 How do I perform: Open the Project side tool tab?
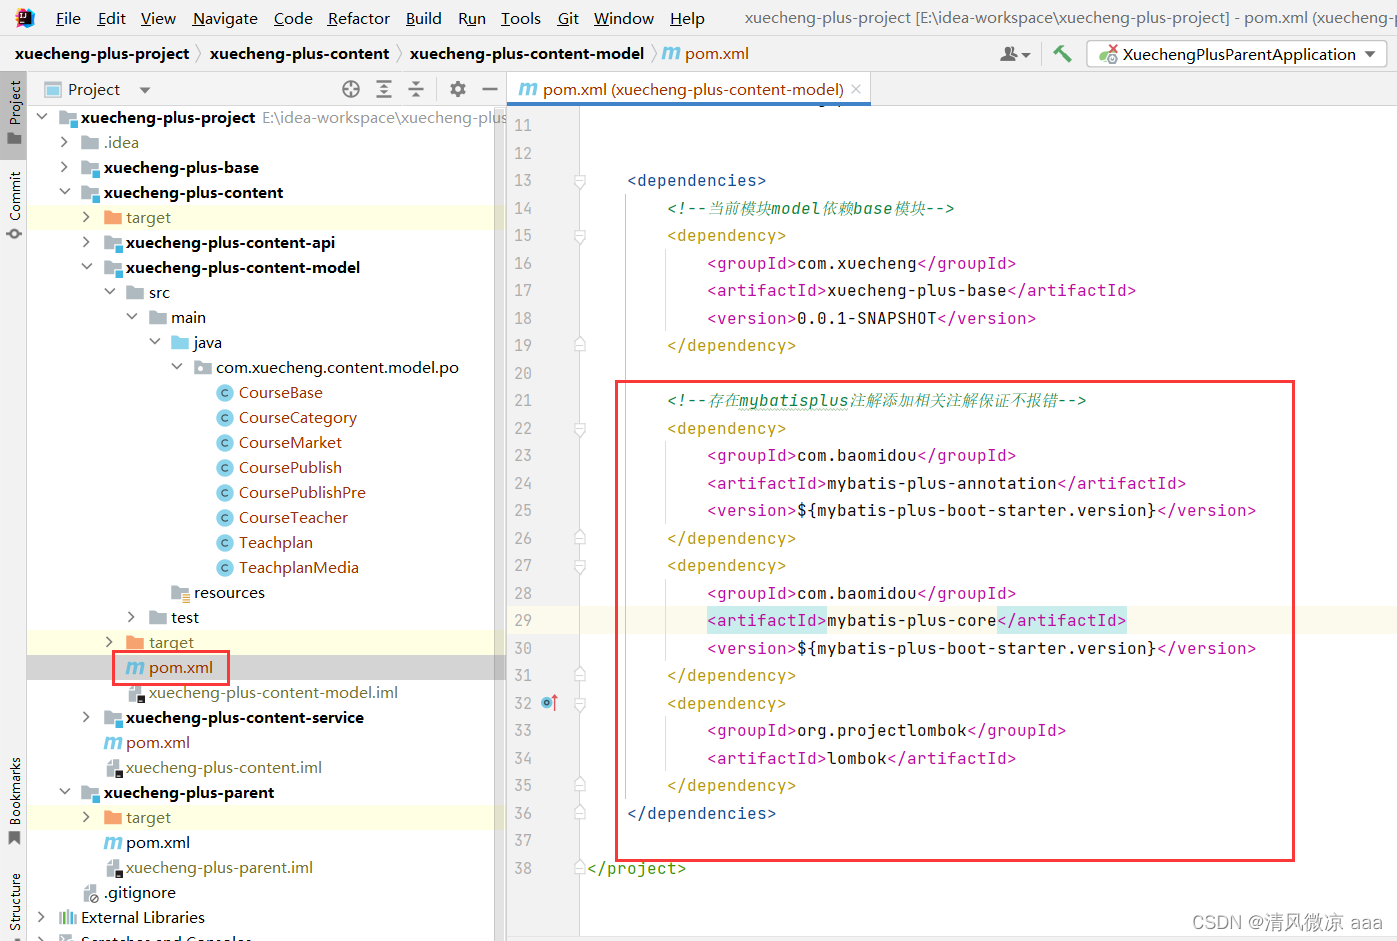coord(14,112)
